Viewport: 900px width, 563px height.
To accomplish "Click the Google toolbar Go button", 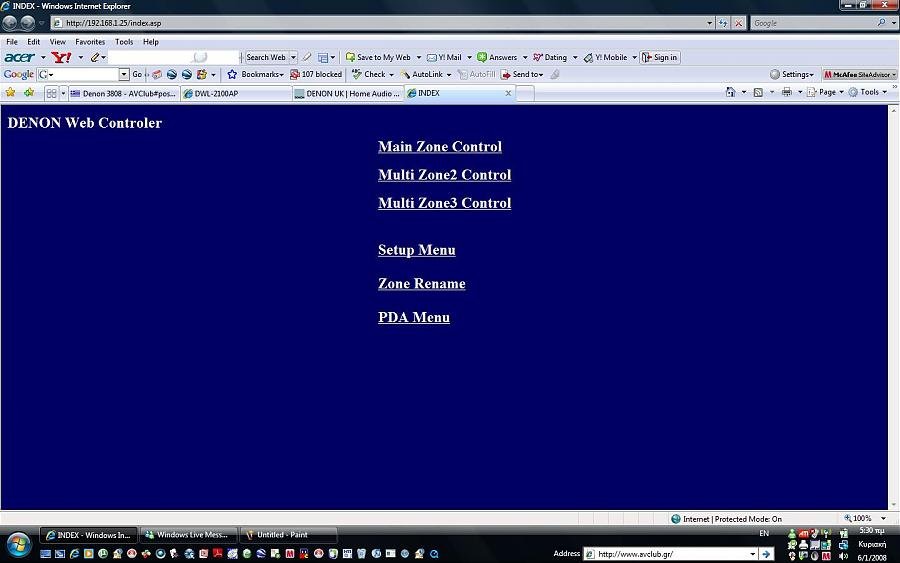I will pos(137,74).
